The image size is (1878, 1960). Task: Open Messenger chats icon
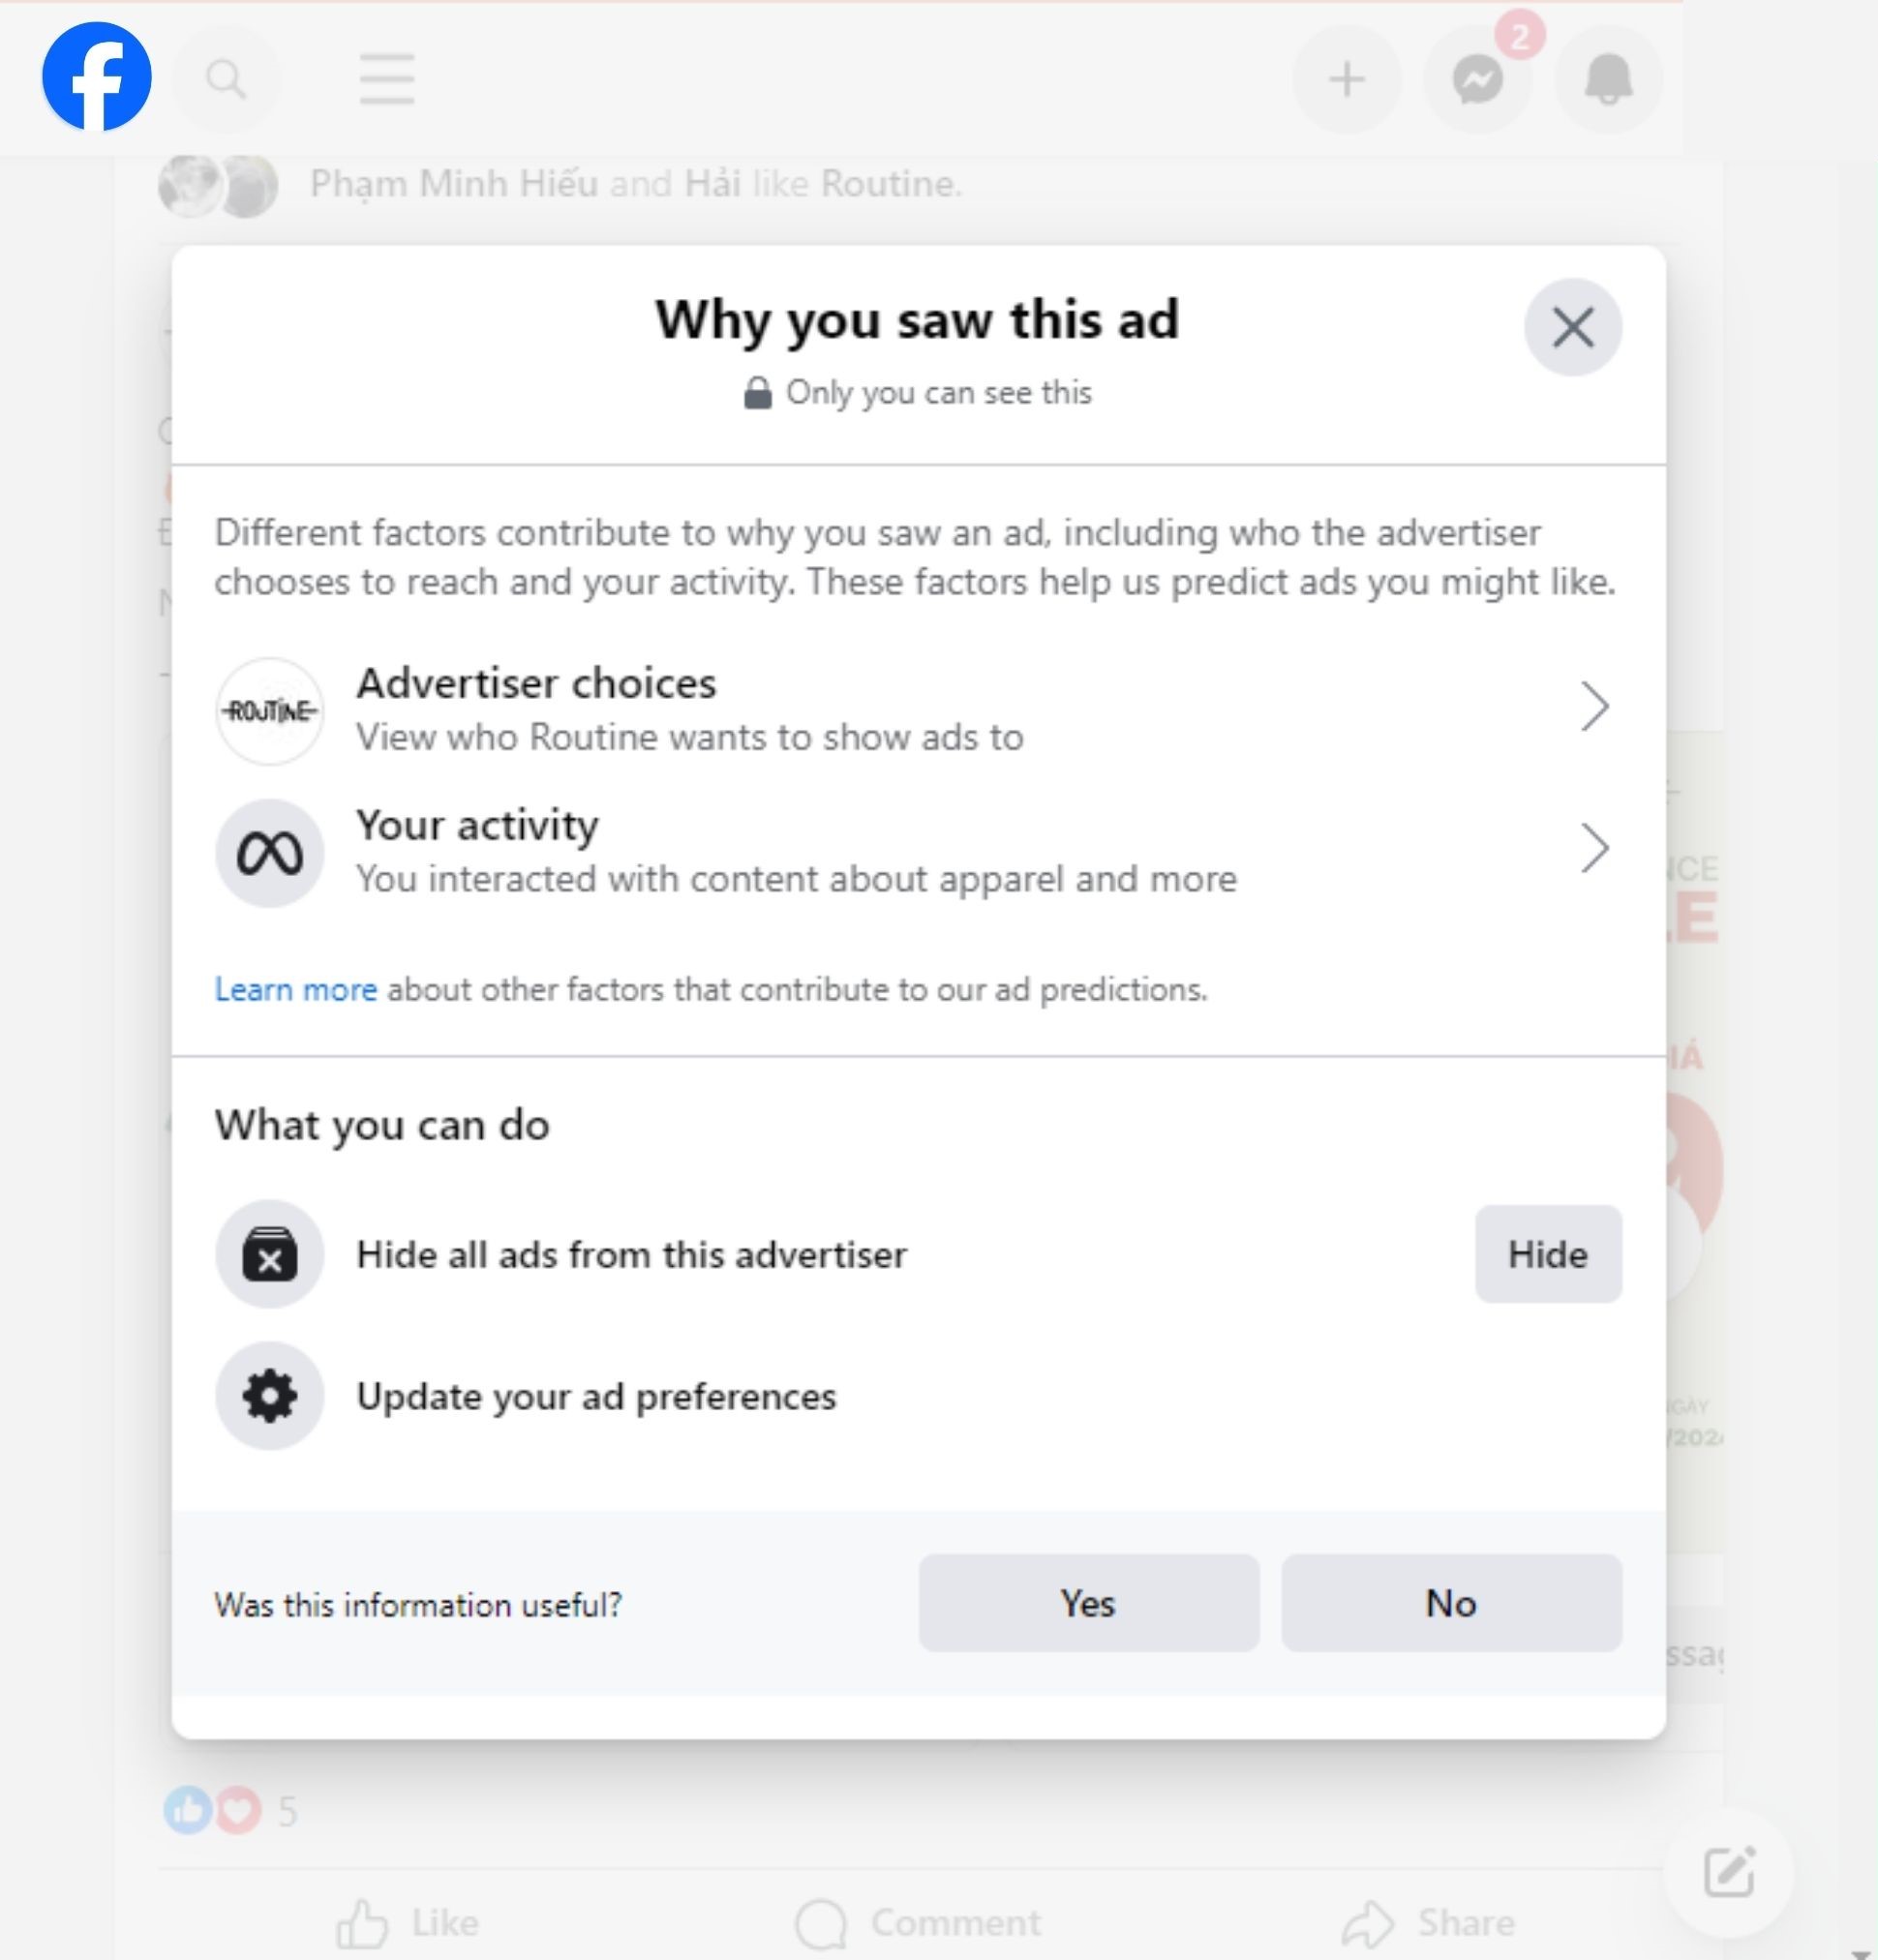(x=1478, y=80)
